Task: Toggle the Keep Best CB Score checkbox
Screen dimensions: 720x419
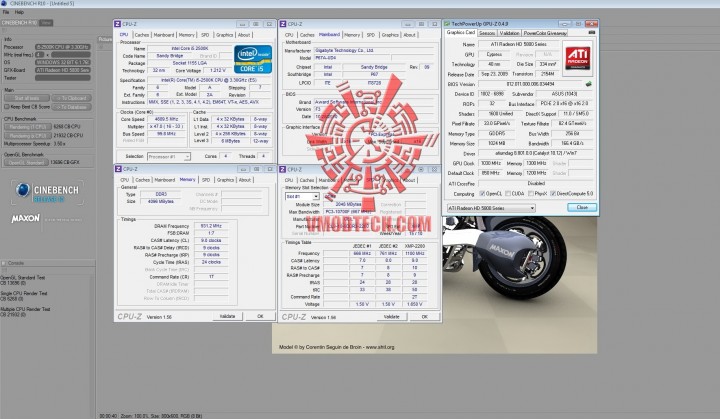Action: click(7, 107)
